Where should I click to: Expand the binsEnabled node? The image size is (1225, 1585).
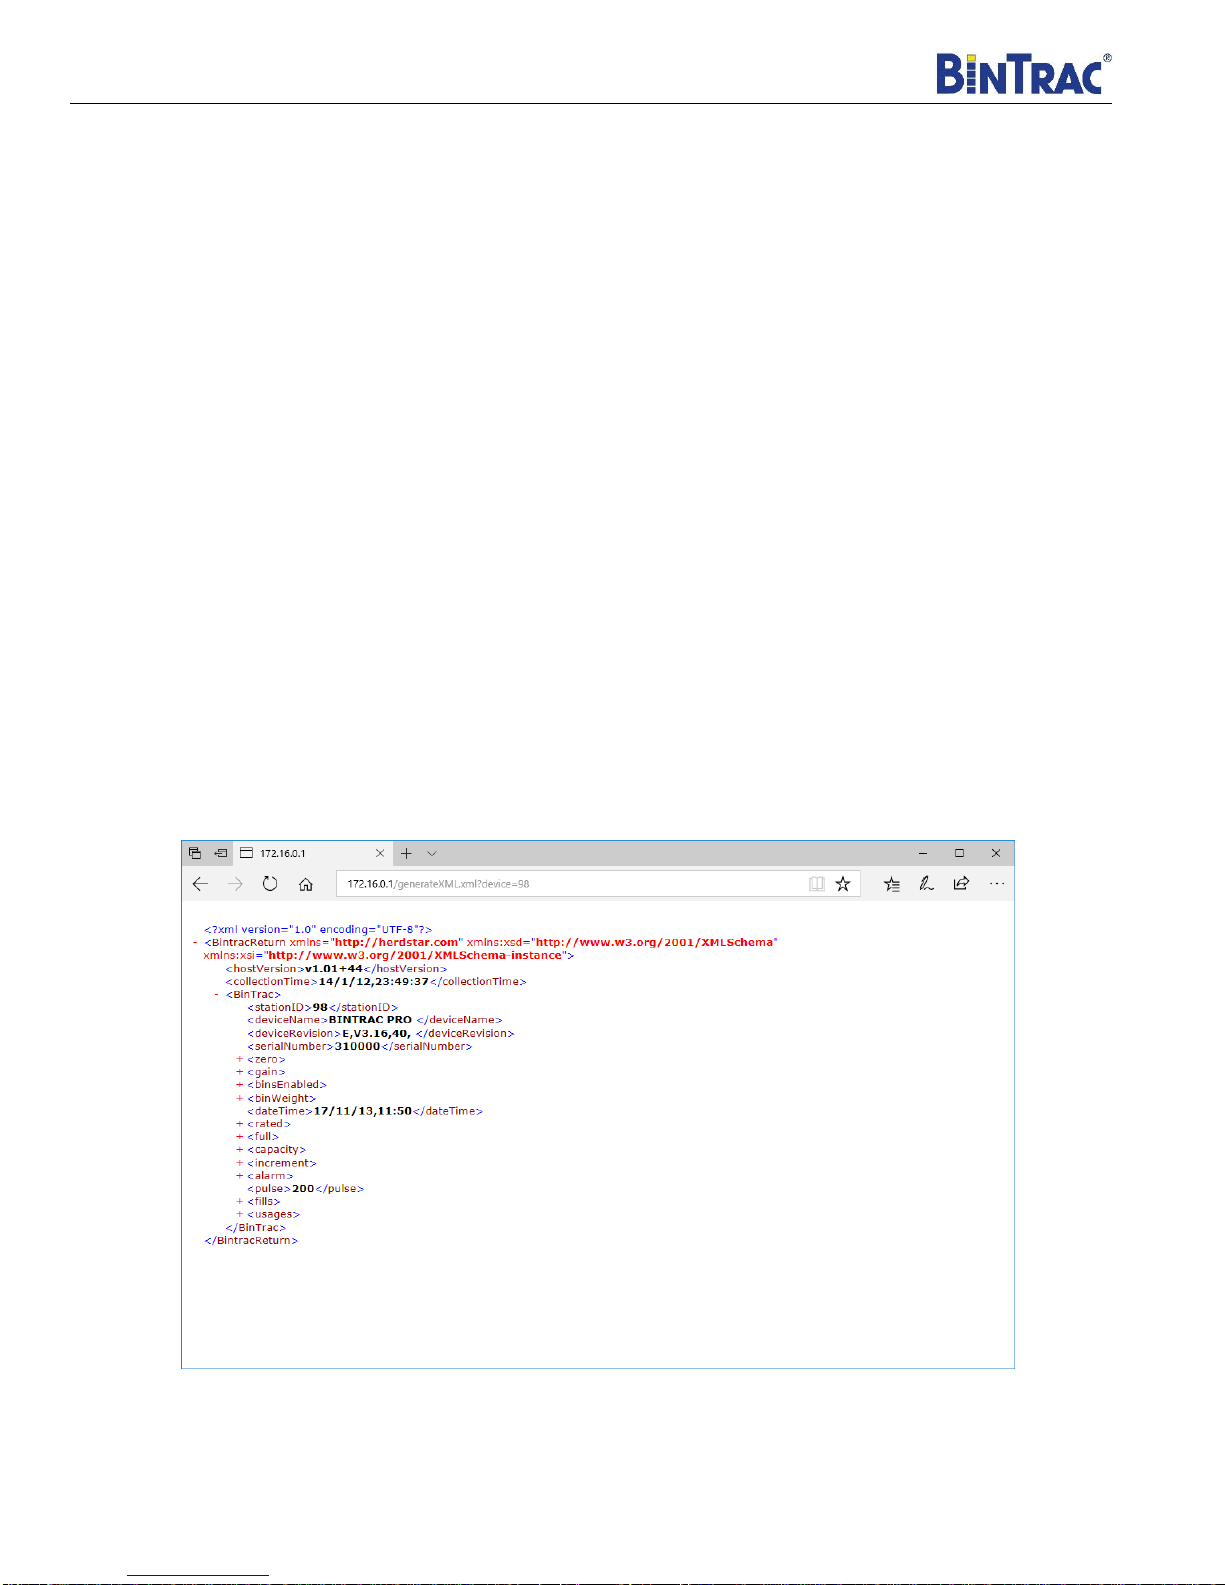point(239,1085)
